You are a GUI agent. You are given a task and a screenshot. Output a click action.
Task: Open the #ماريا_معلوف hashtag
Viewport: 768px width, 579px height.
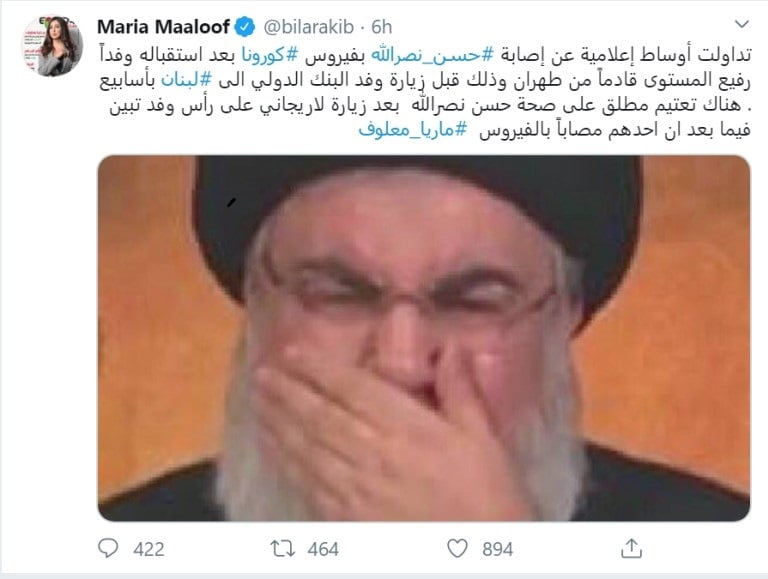coord(413,130)
